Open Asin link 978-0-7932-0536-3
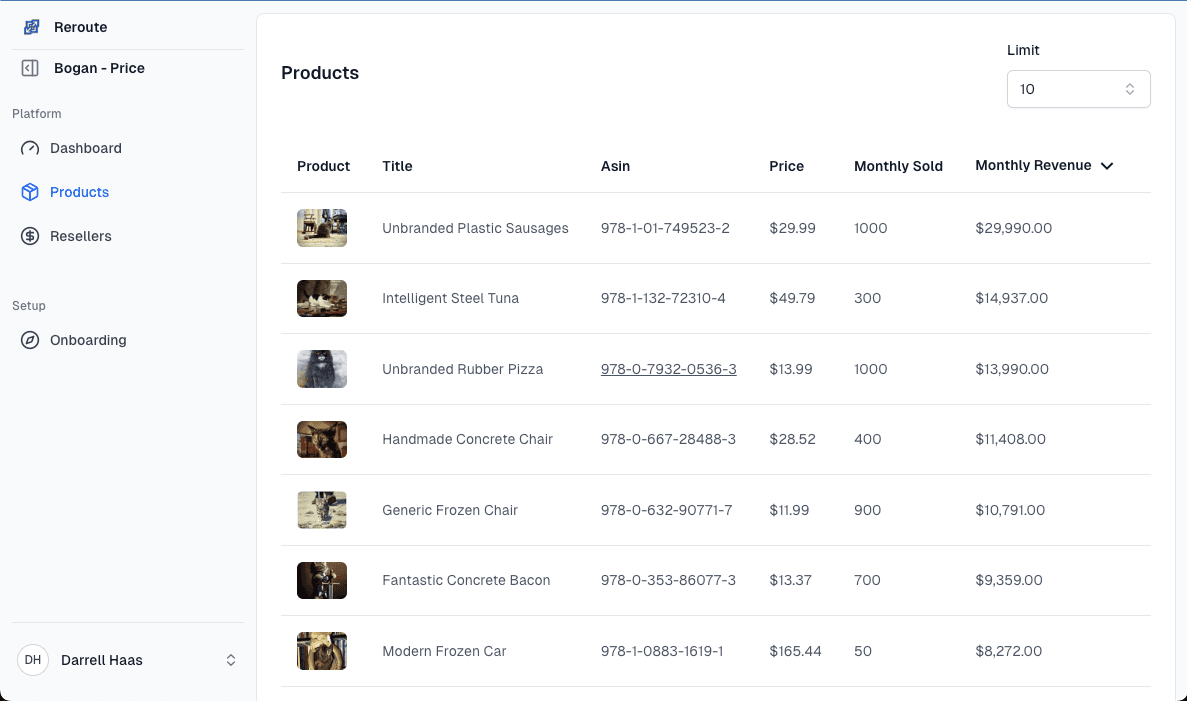 point(668,369)
